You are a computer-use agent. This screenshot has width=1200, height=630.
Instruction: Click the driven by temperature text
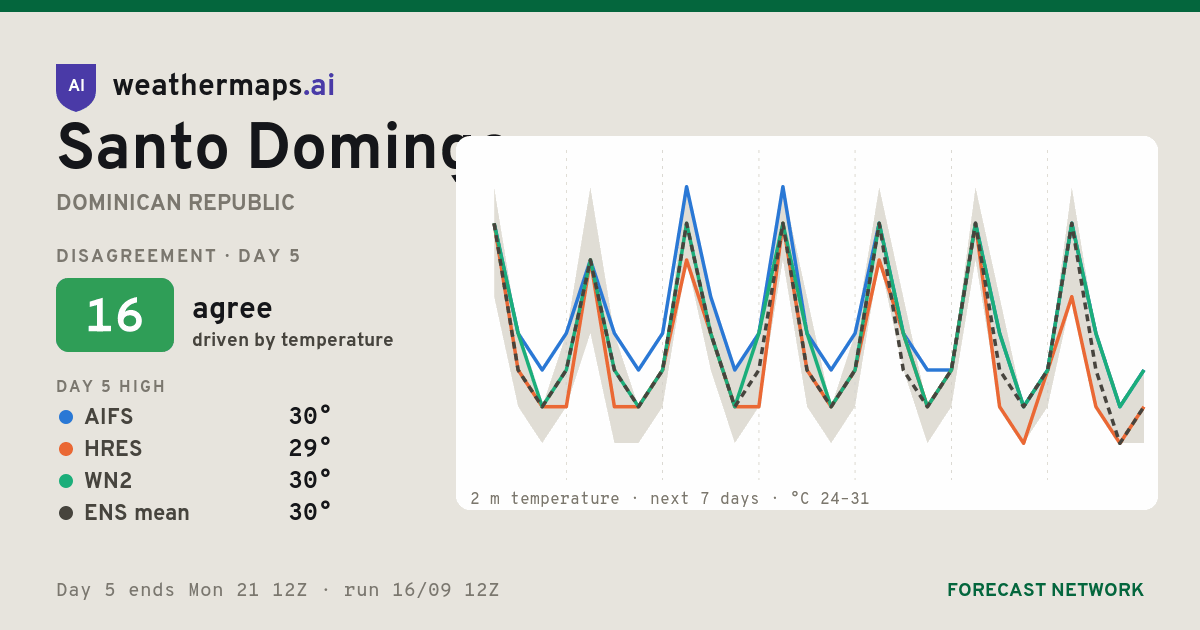[x=293, y=340]
